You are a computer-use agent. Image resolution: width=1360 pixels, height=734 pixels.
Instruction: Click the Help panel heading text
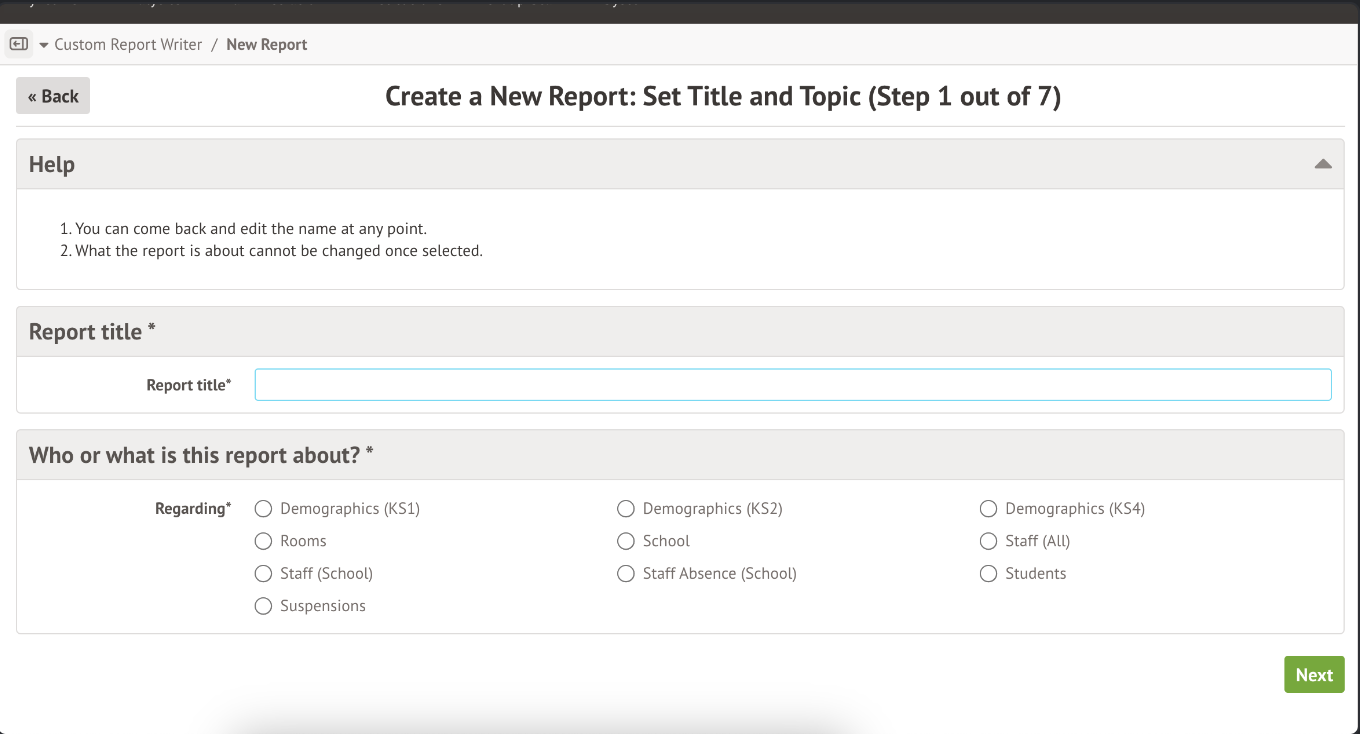point(52,164)
